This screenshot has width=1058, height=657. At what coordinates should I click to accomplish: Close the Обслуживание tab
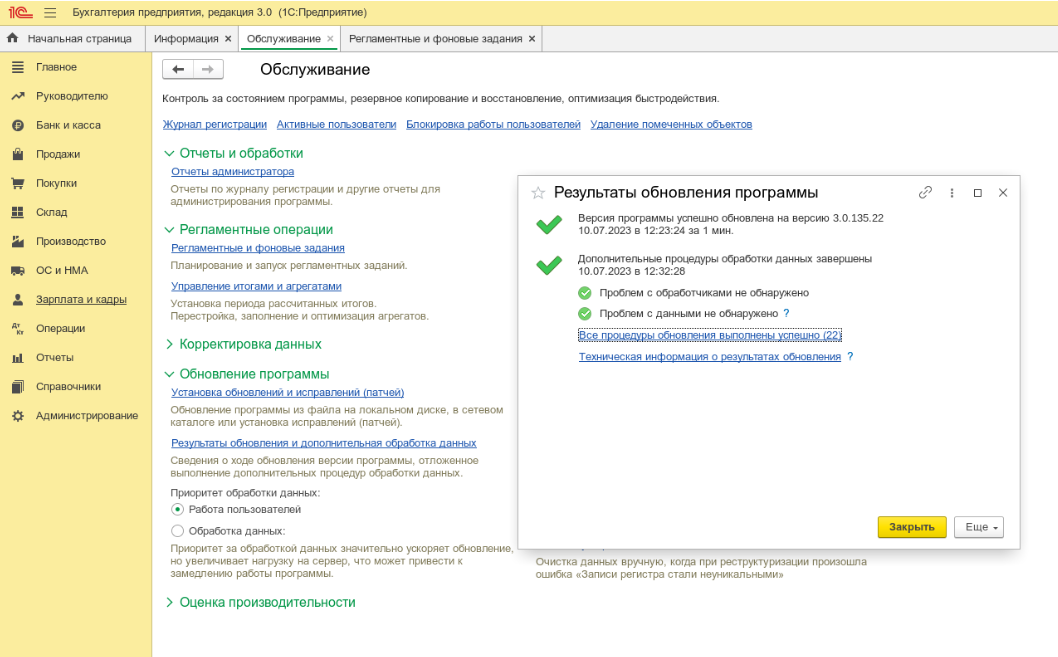pyautogui.click(x=330, y=38)
